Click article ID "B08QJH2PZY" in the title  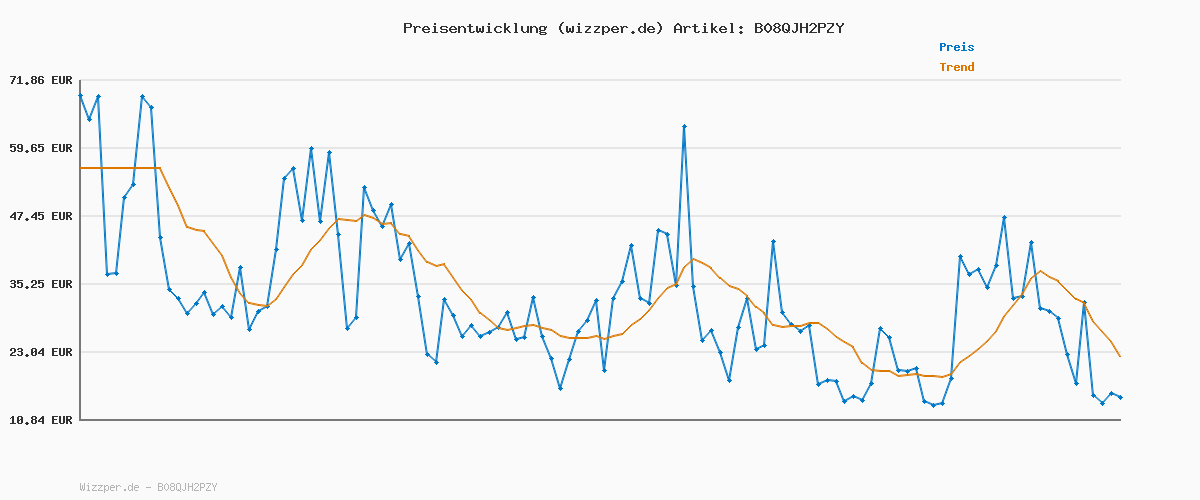(x=793, y=28)
